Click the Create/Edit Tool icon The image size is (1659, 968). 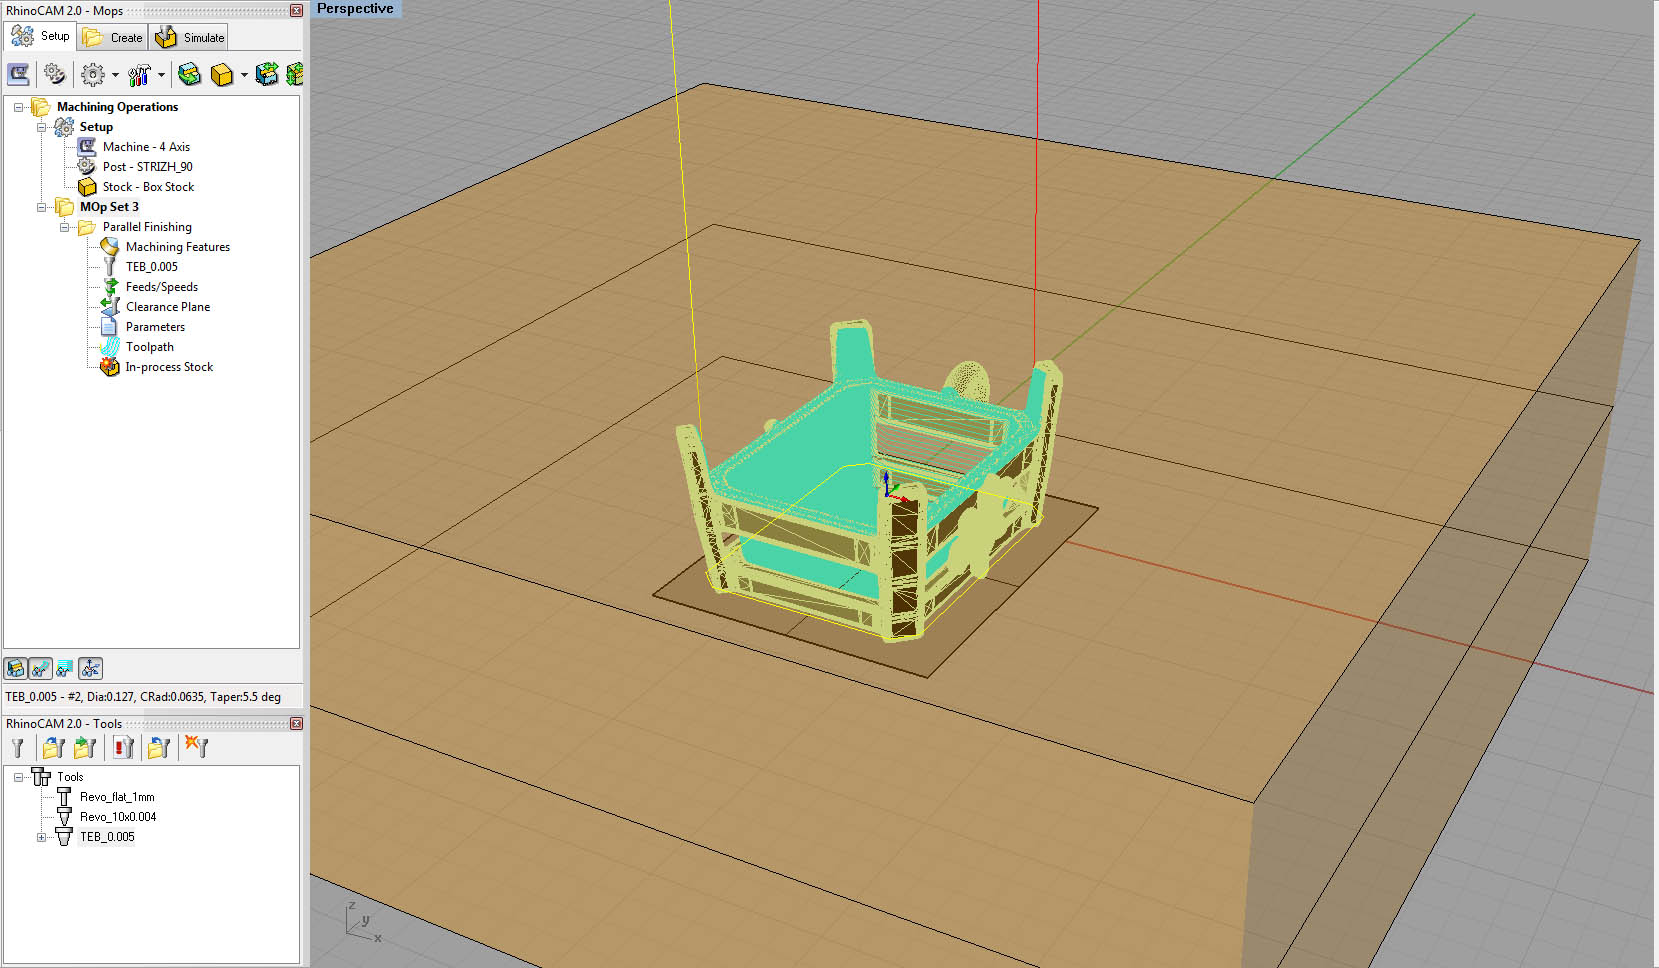tap(18, 748)
